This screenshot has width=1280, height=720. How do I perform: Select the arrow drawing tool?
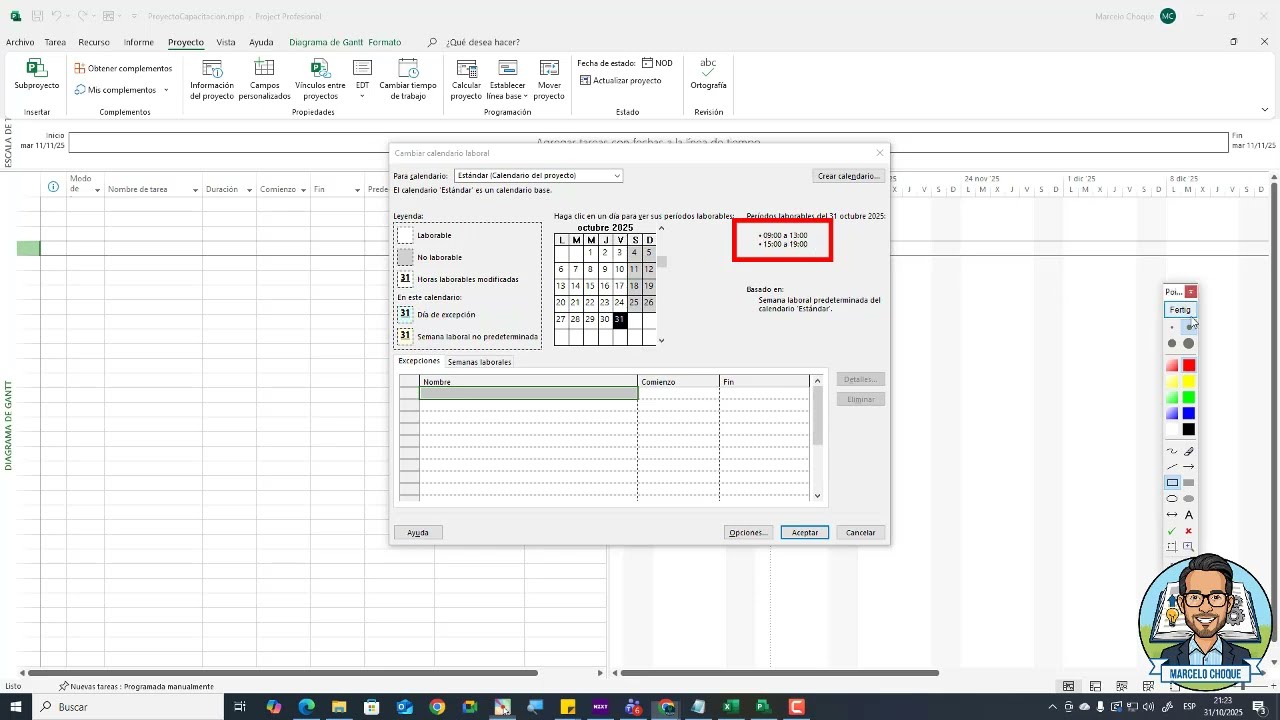[x=1189, y=467]
